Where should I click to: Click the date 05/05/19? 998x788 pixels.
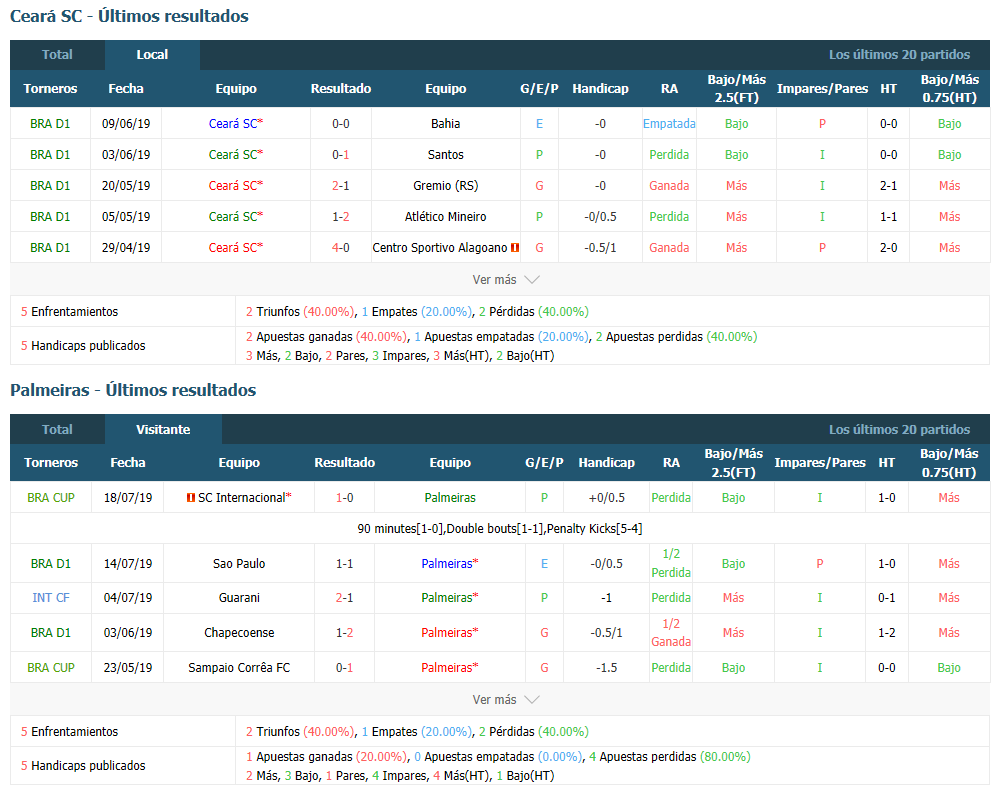(126, 217)
